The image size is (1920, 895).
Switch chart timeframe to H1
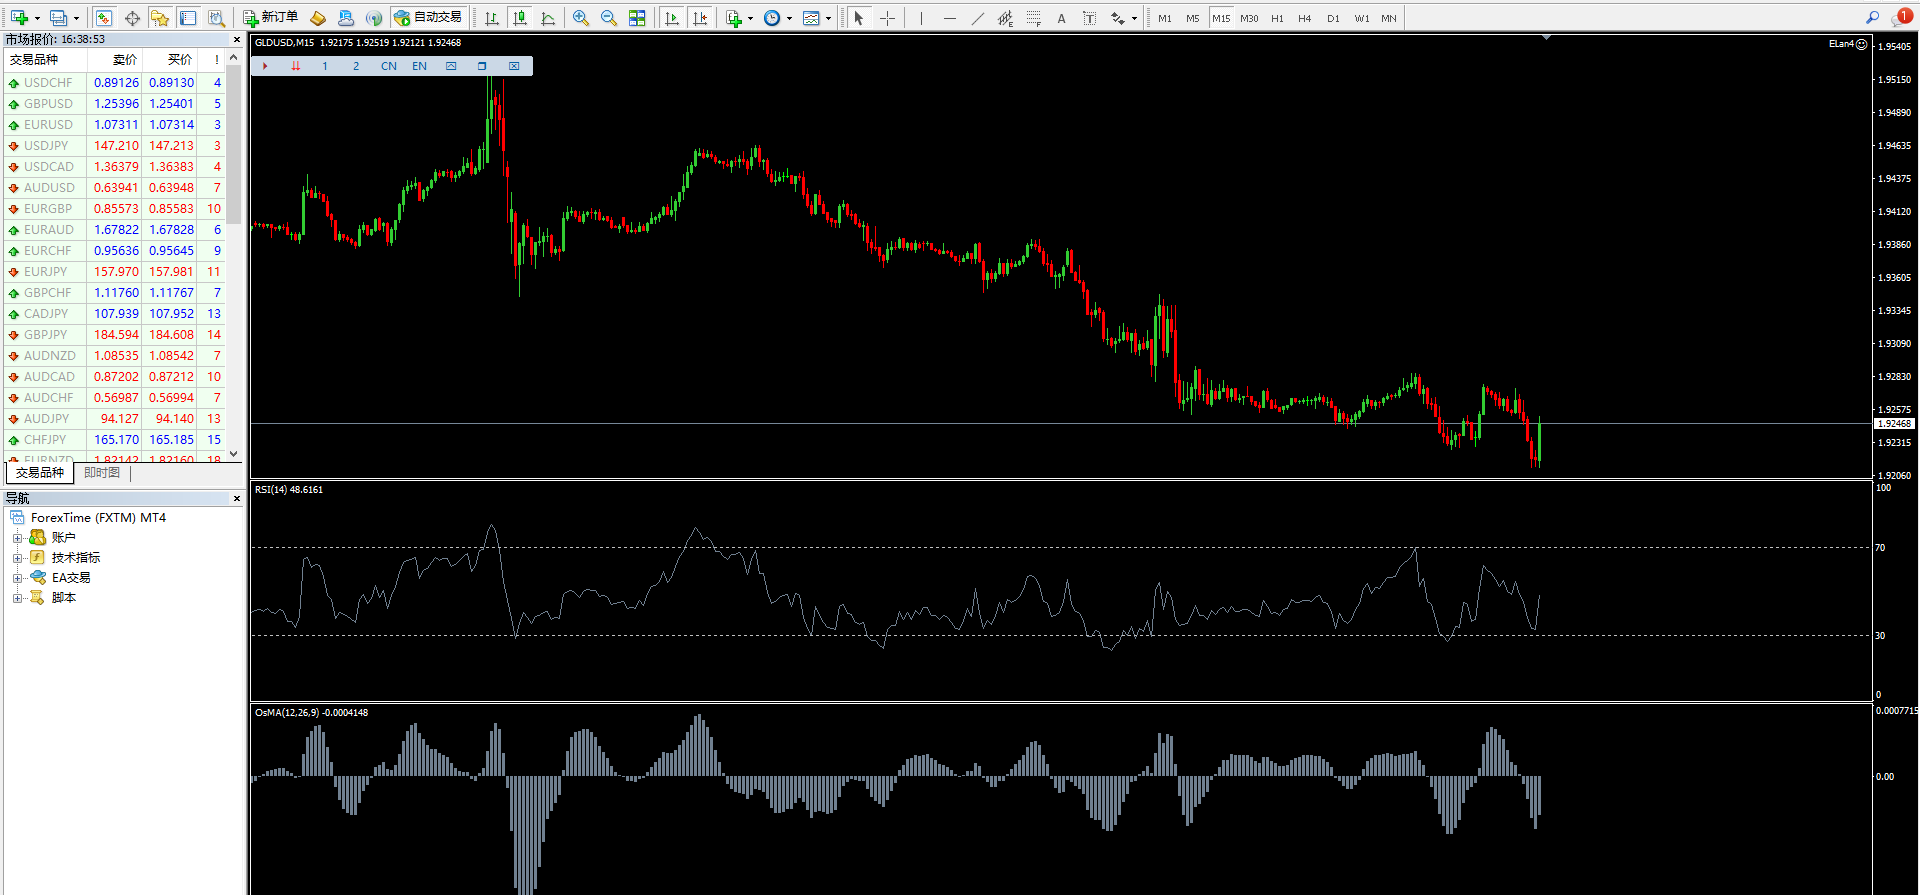1277,18
